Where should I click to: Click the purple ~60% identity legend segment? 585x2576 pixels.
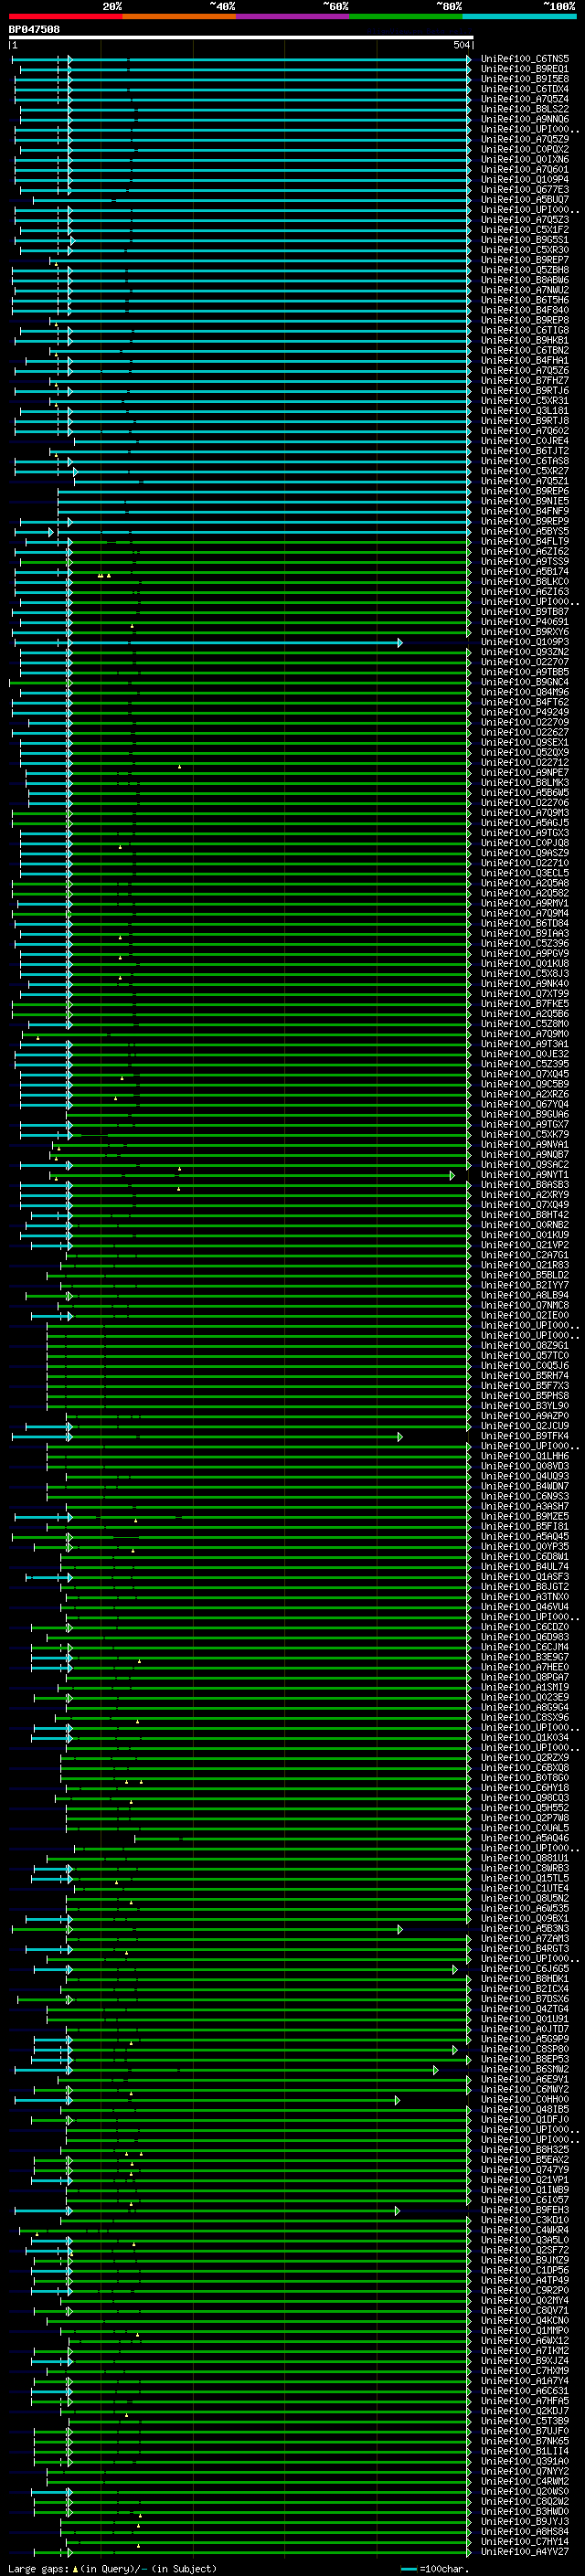coord(293,16)
